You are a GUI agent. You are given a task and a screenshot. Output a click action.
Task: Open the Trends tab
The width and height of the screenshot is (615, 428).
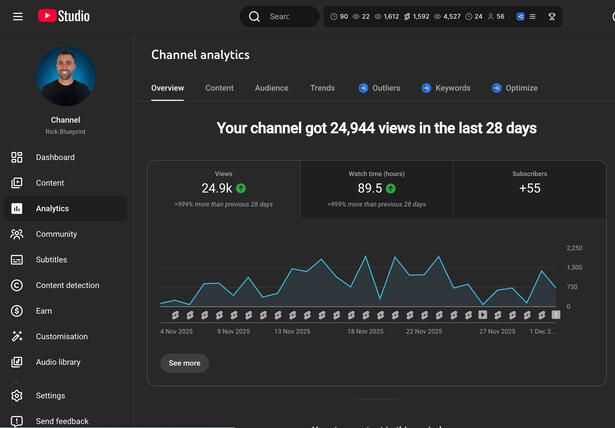pyautogui.click(x=322, y=88)
